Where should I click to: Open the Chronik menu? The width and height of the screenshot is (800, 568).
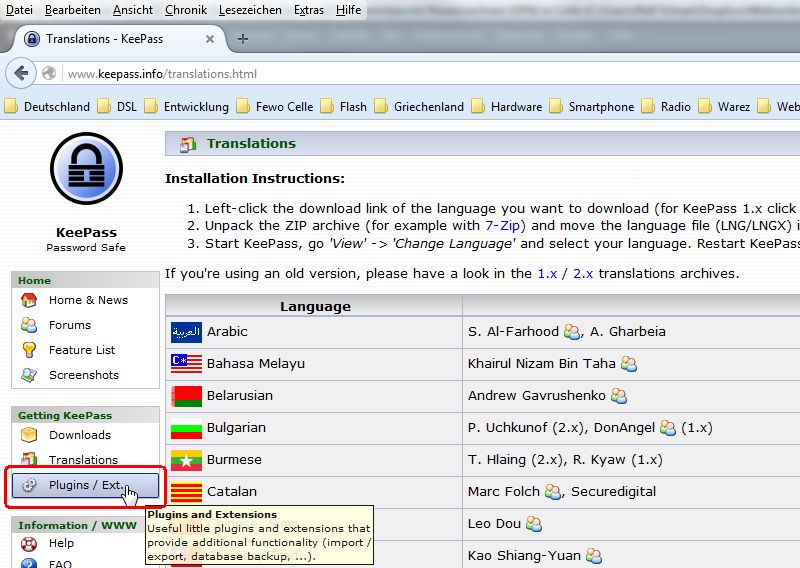(x=186, y=10)
